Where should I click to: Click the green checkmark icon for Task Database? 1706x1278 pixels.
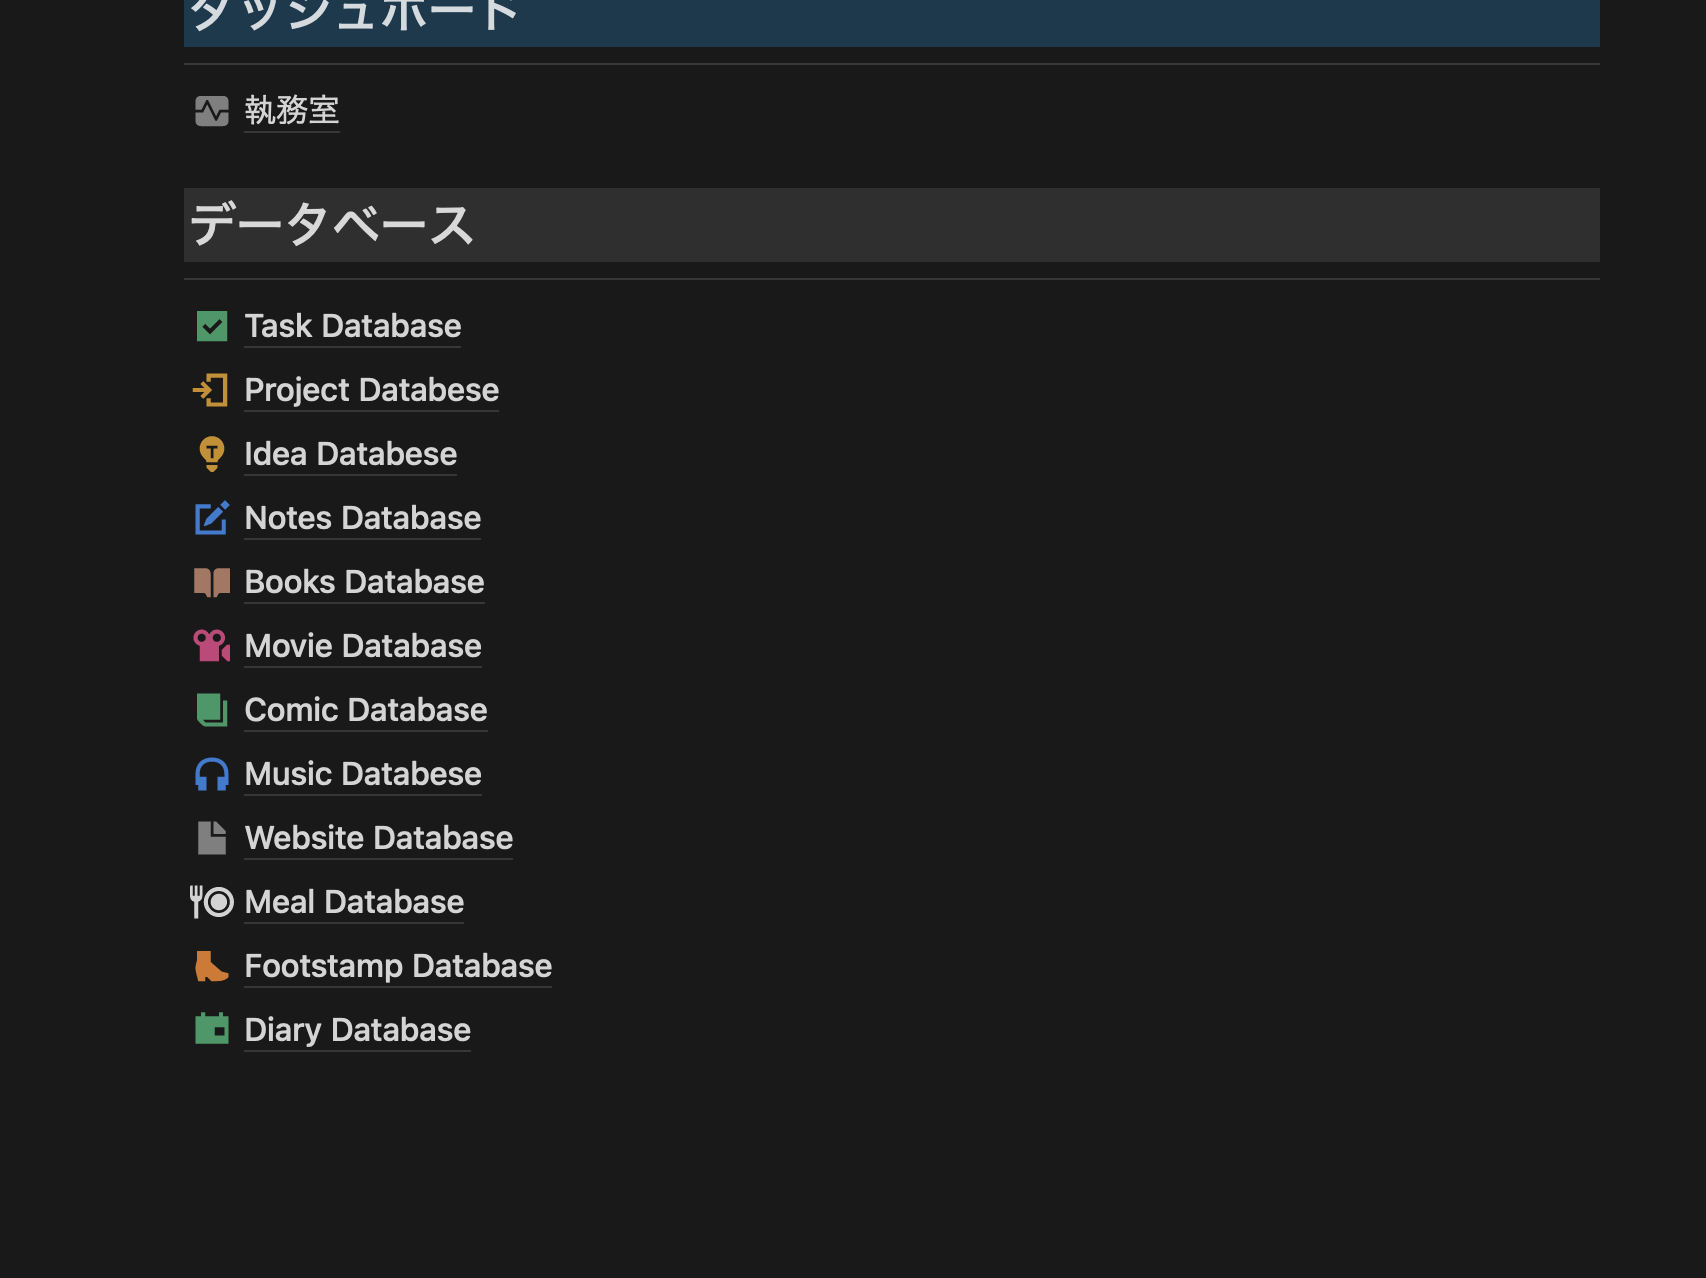coord(211,326)
